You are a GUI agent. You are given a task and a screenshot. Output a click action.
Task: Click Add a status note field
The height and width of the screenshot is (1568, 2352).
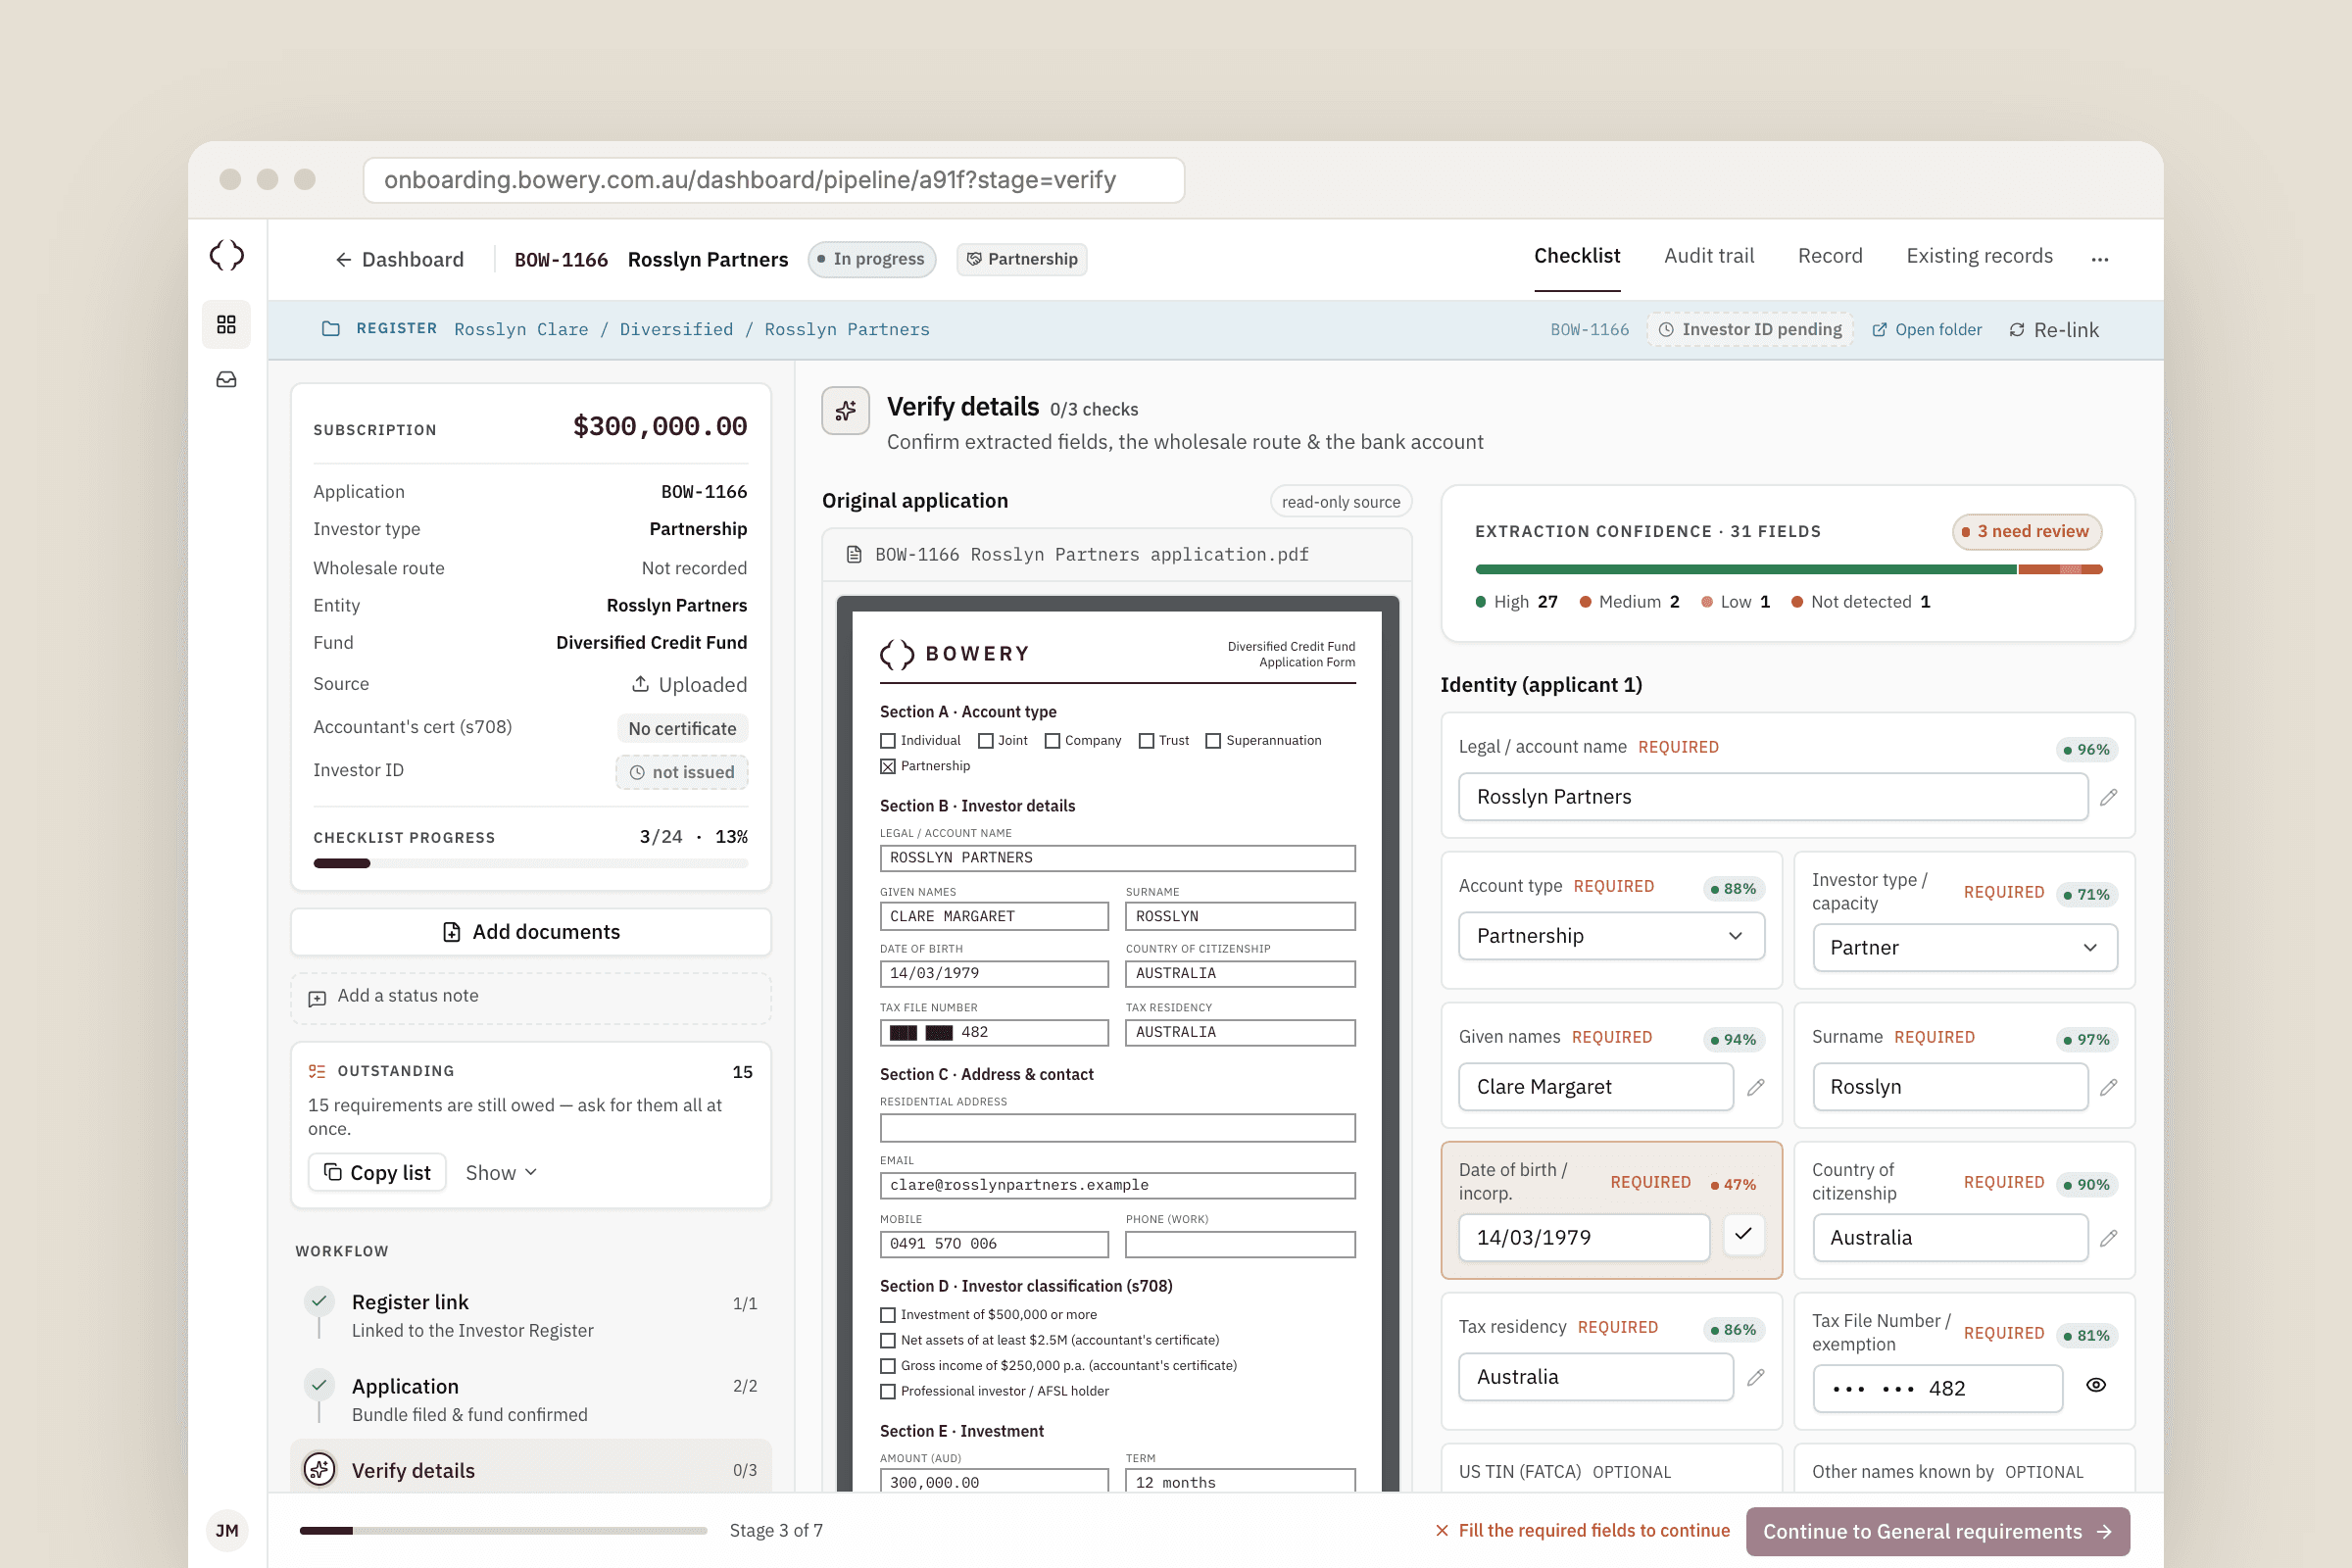pyautogui.click(x=531, y=998)
